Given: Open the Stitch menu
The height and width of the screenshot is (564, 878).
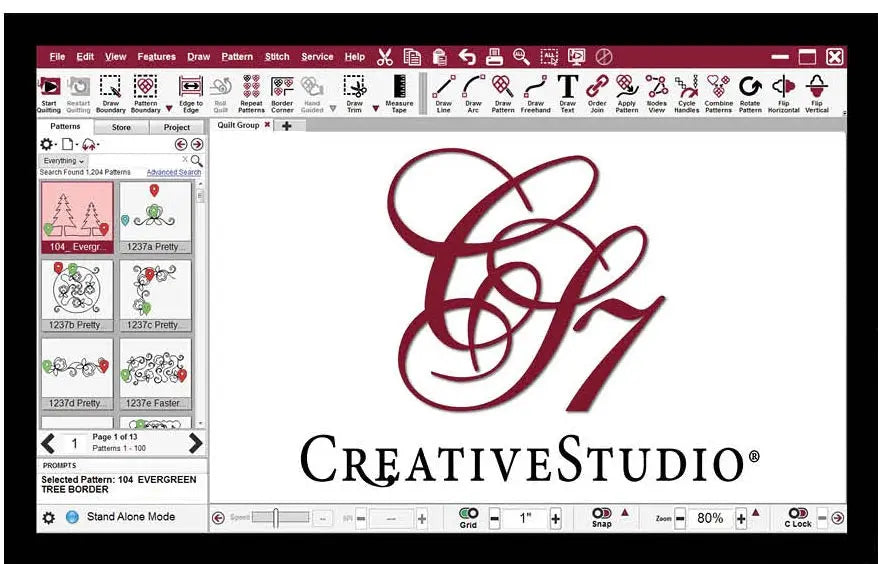Looking at the screenshot, I should (x=277, y=57).
